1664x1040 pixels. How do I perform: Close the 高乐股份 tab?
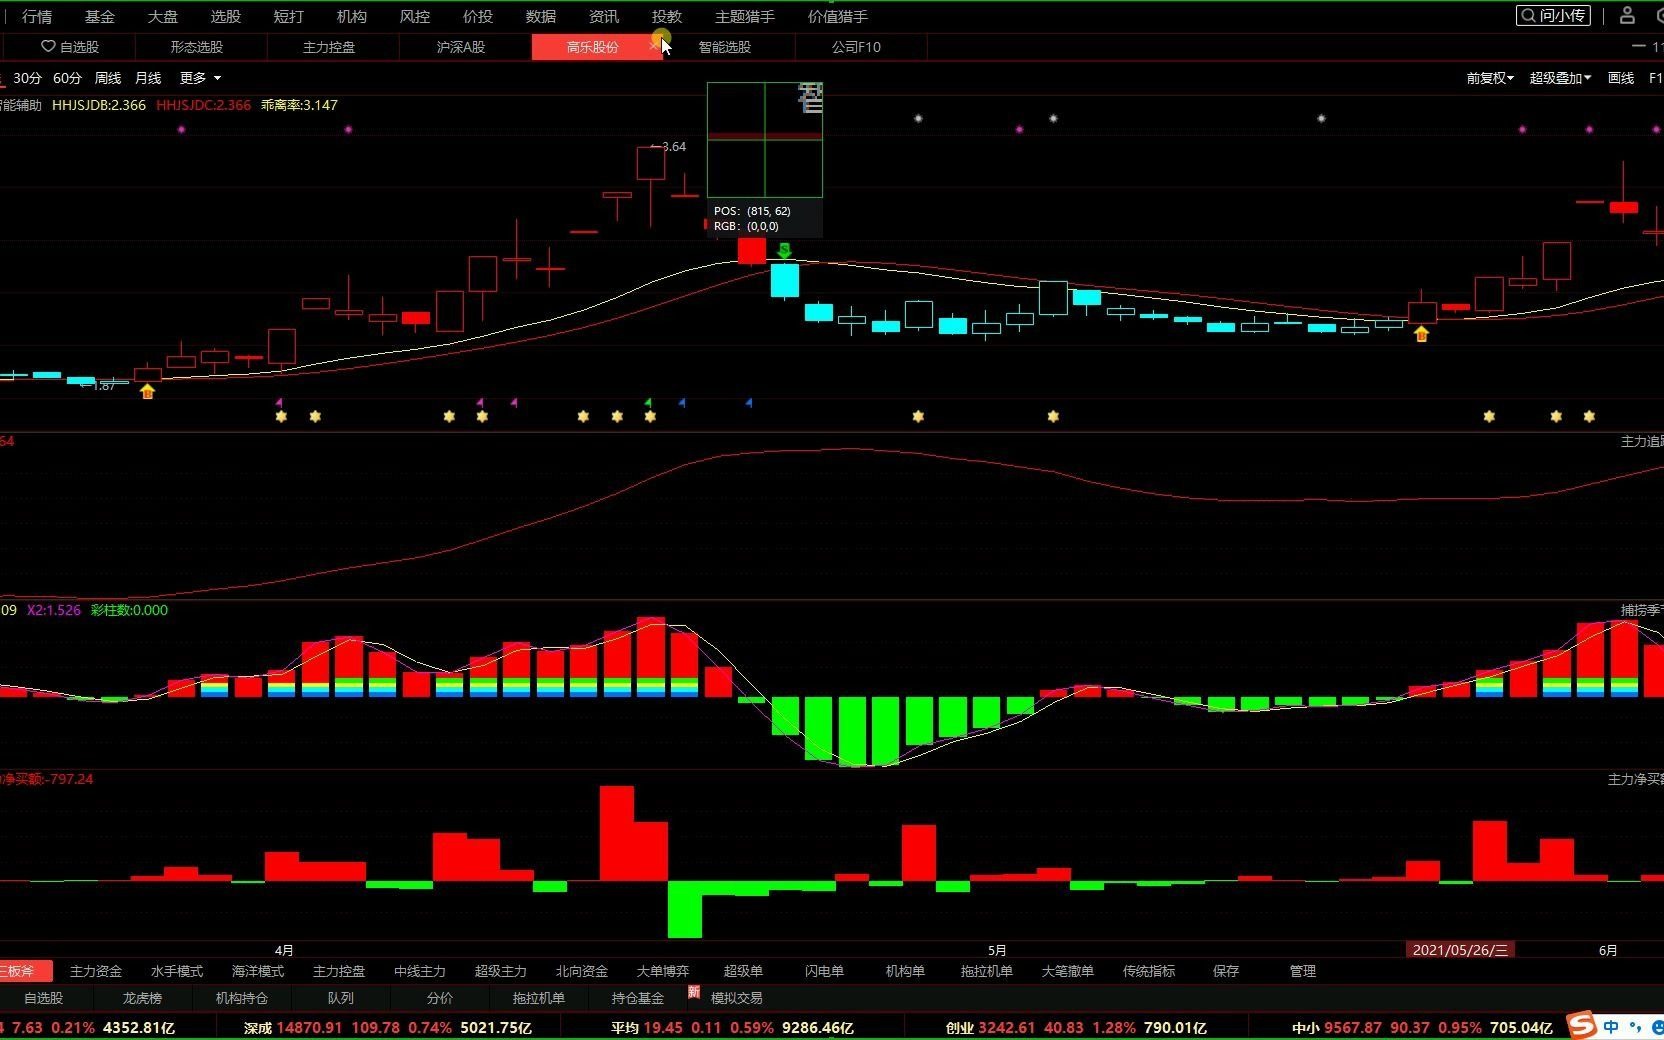tap(653, 46)
